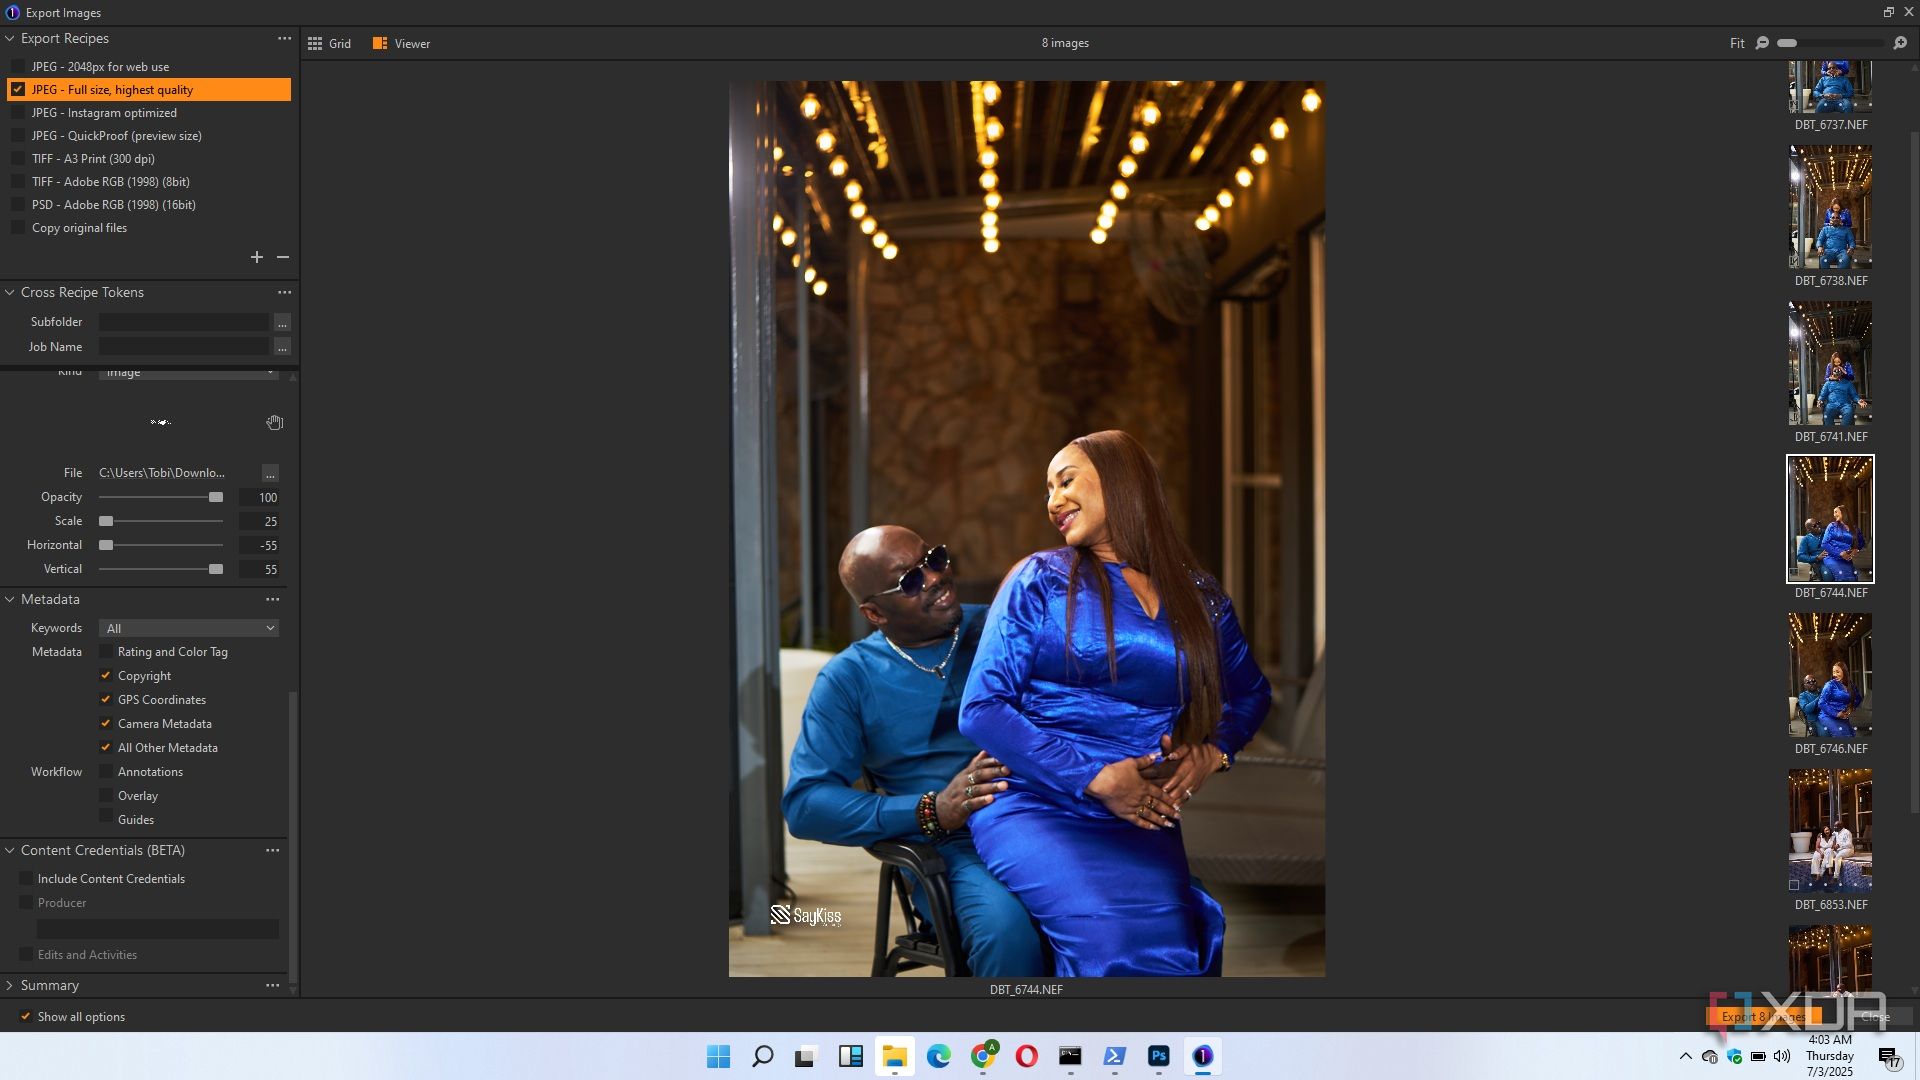Screen dimensions: 1920x1080
Task: Enable JPEG - Instagram optimized recipe
Action: (18, 113)
